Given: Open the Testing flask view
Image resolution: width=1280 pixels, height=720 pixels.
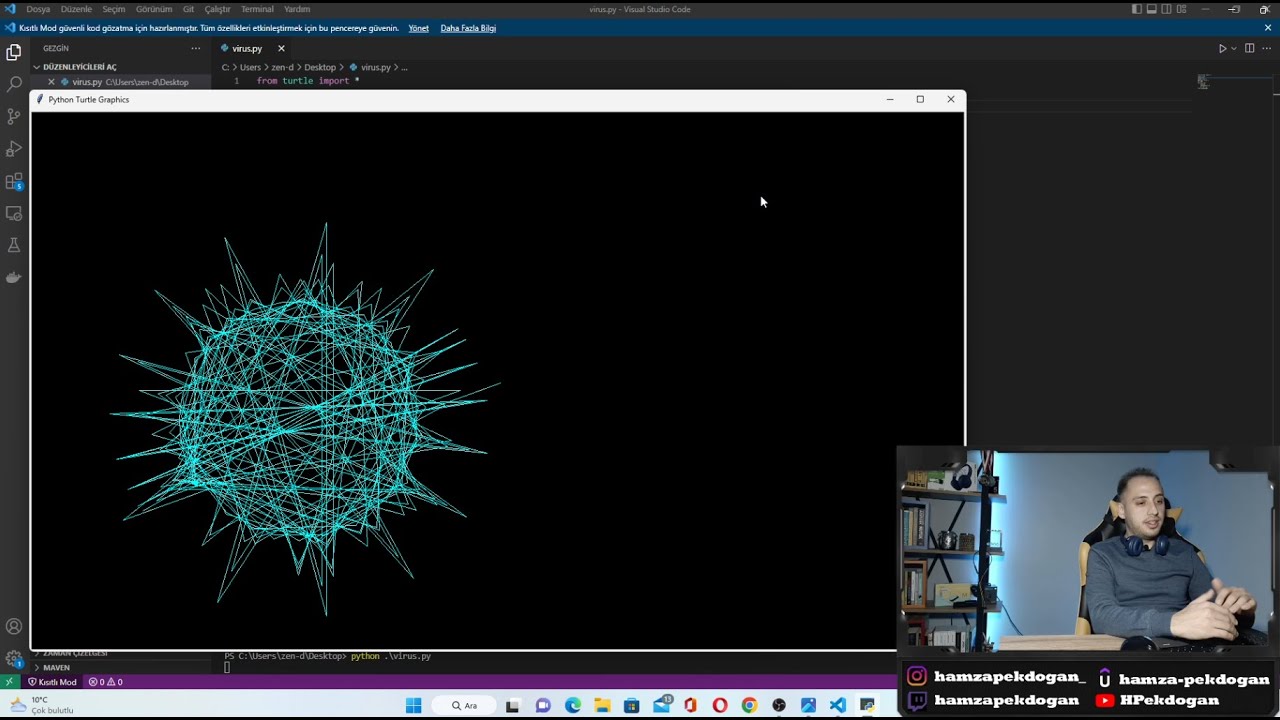Looking at the screenshot, I should click(14, 245).
